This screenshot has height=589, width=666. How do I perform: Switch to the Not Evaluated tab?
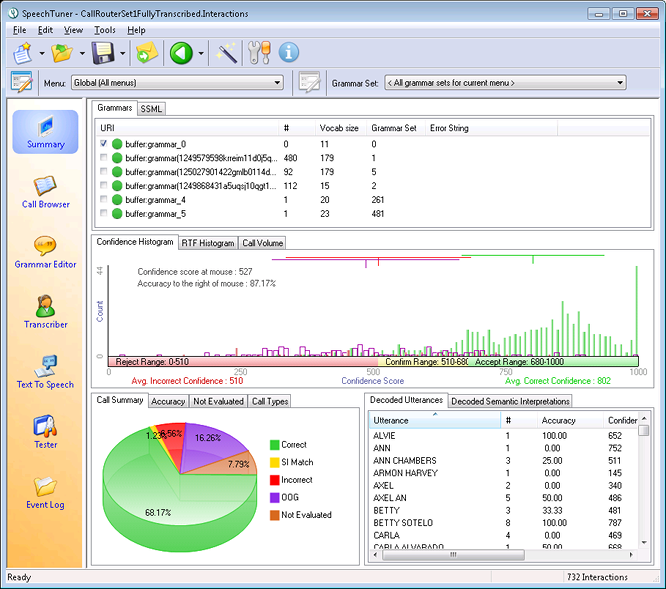click(x=218, y=401)
